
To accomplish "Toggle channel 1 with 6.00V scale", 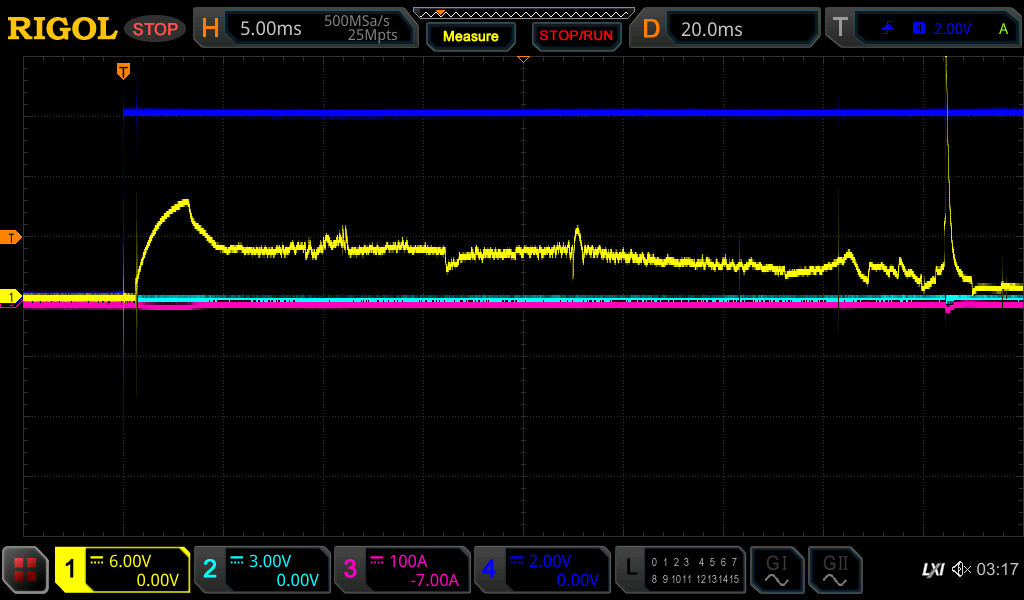I will 122,570.
